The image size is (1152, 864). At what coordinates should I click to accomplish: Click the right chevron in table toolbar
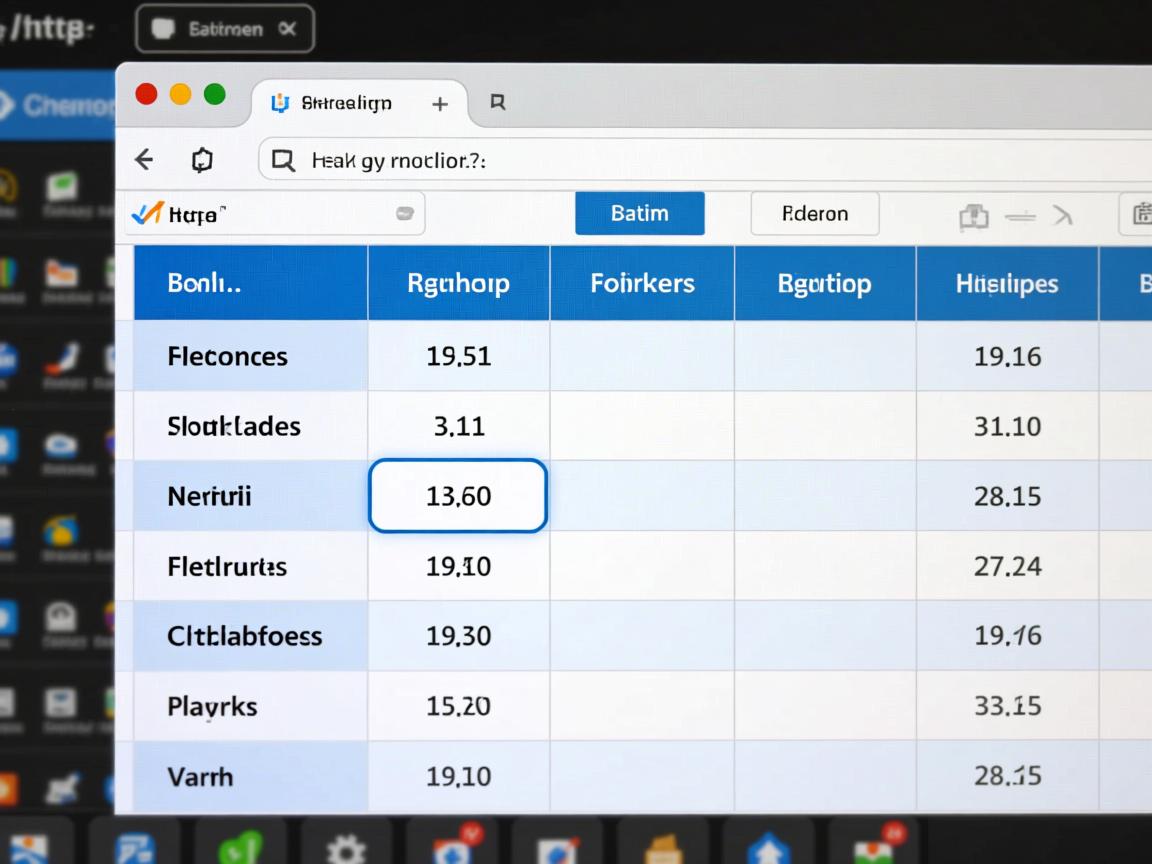(1061, 215)
